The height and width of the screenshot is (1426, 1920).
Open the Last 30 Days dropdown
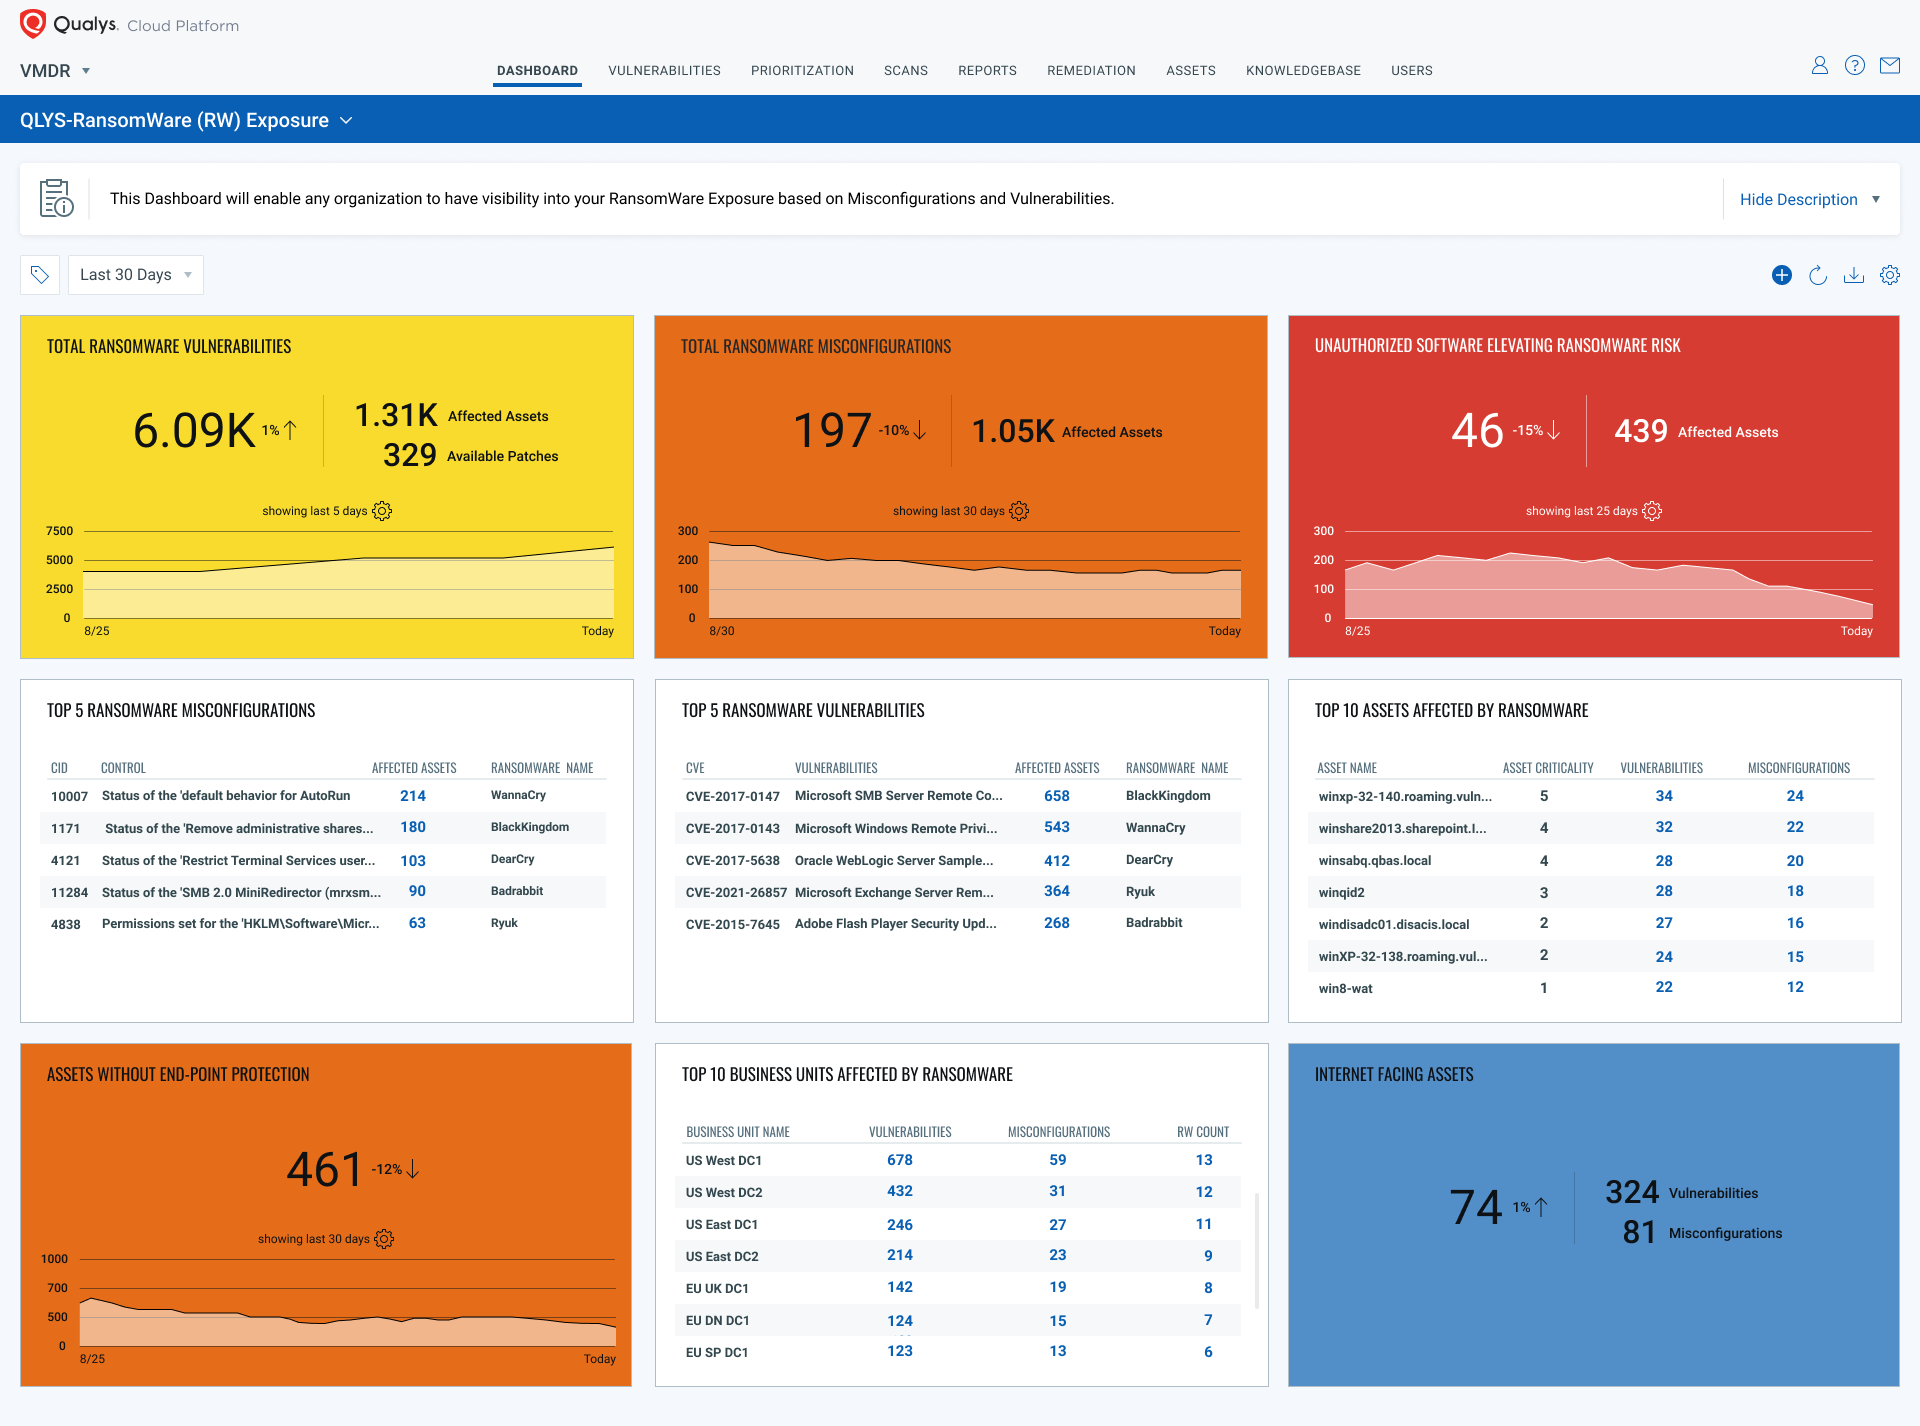pos(136,275)
